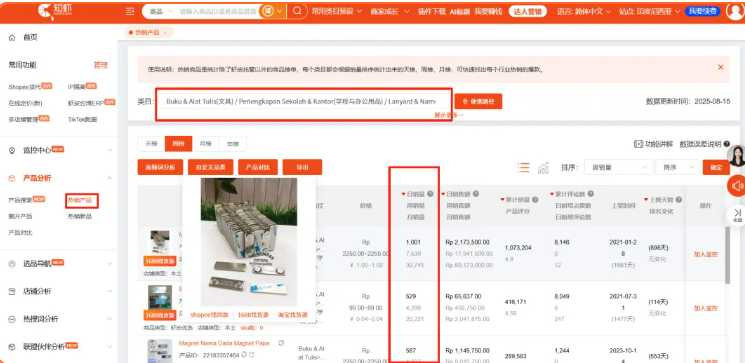Open the 语言 language dropdown
The height and width of the screenshot is (363, 745).
point(584,11)
